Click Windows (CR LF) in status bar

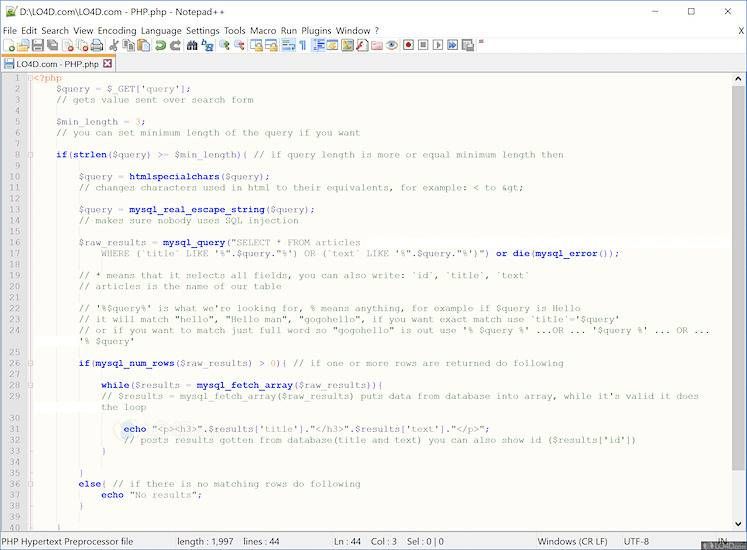click(x=572, y=541)
